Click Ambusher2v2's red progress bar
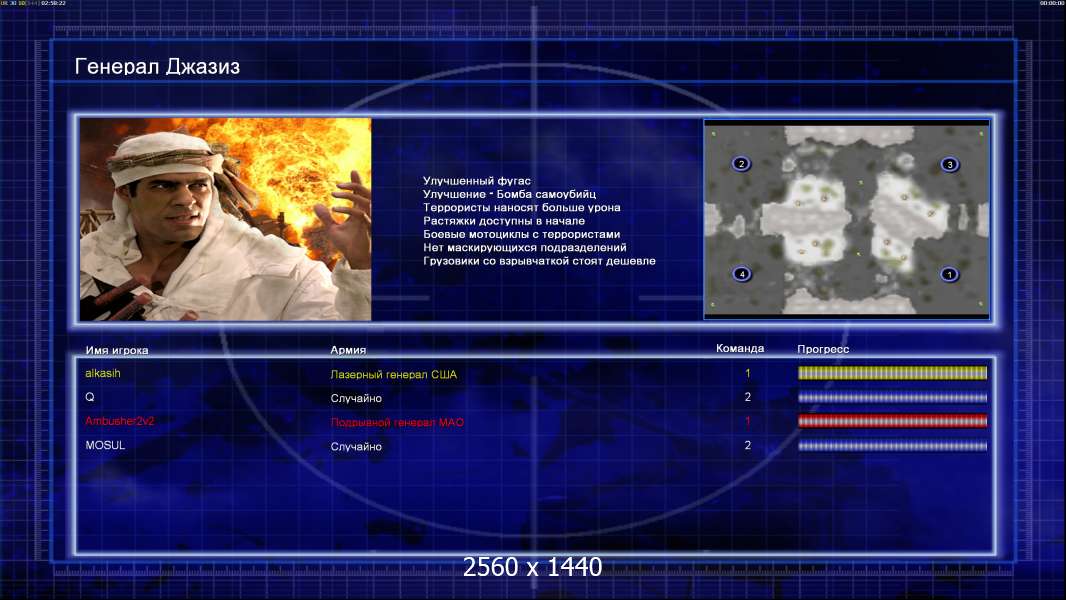The image size is (1066, 600). pyautogui.click(x=892, y=421)
